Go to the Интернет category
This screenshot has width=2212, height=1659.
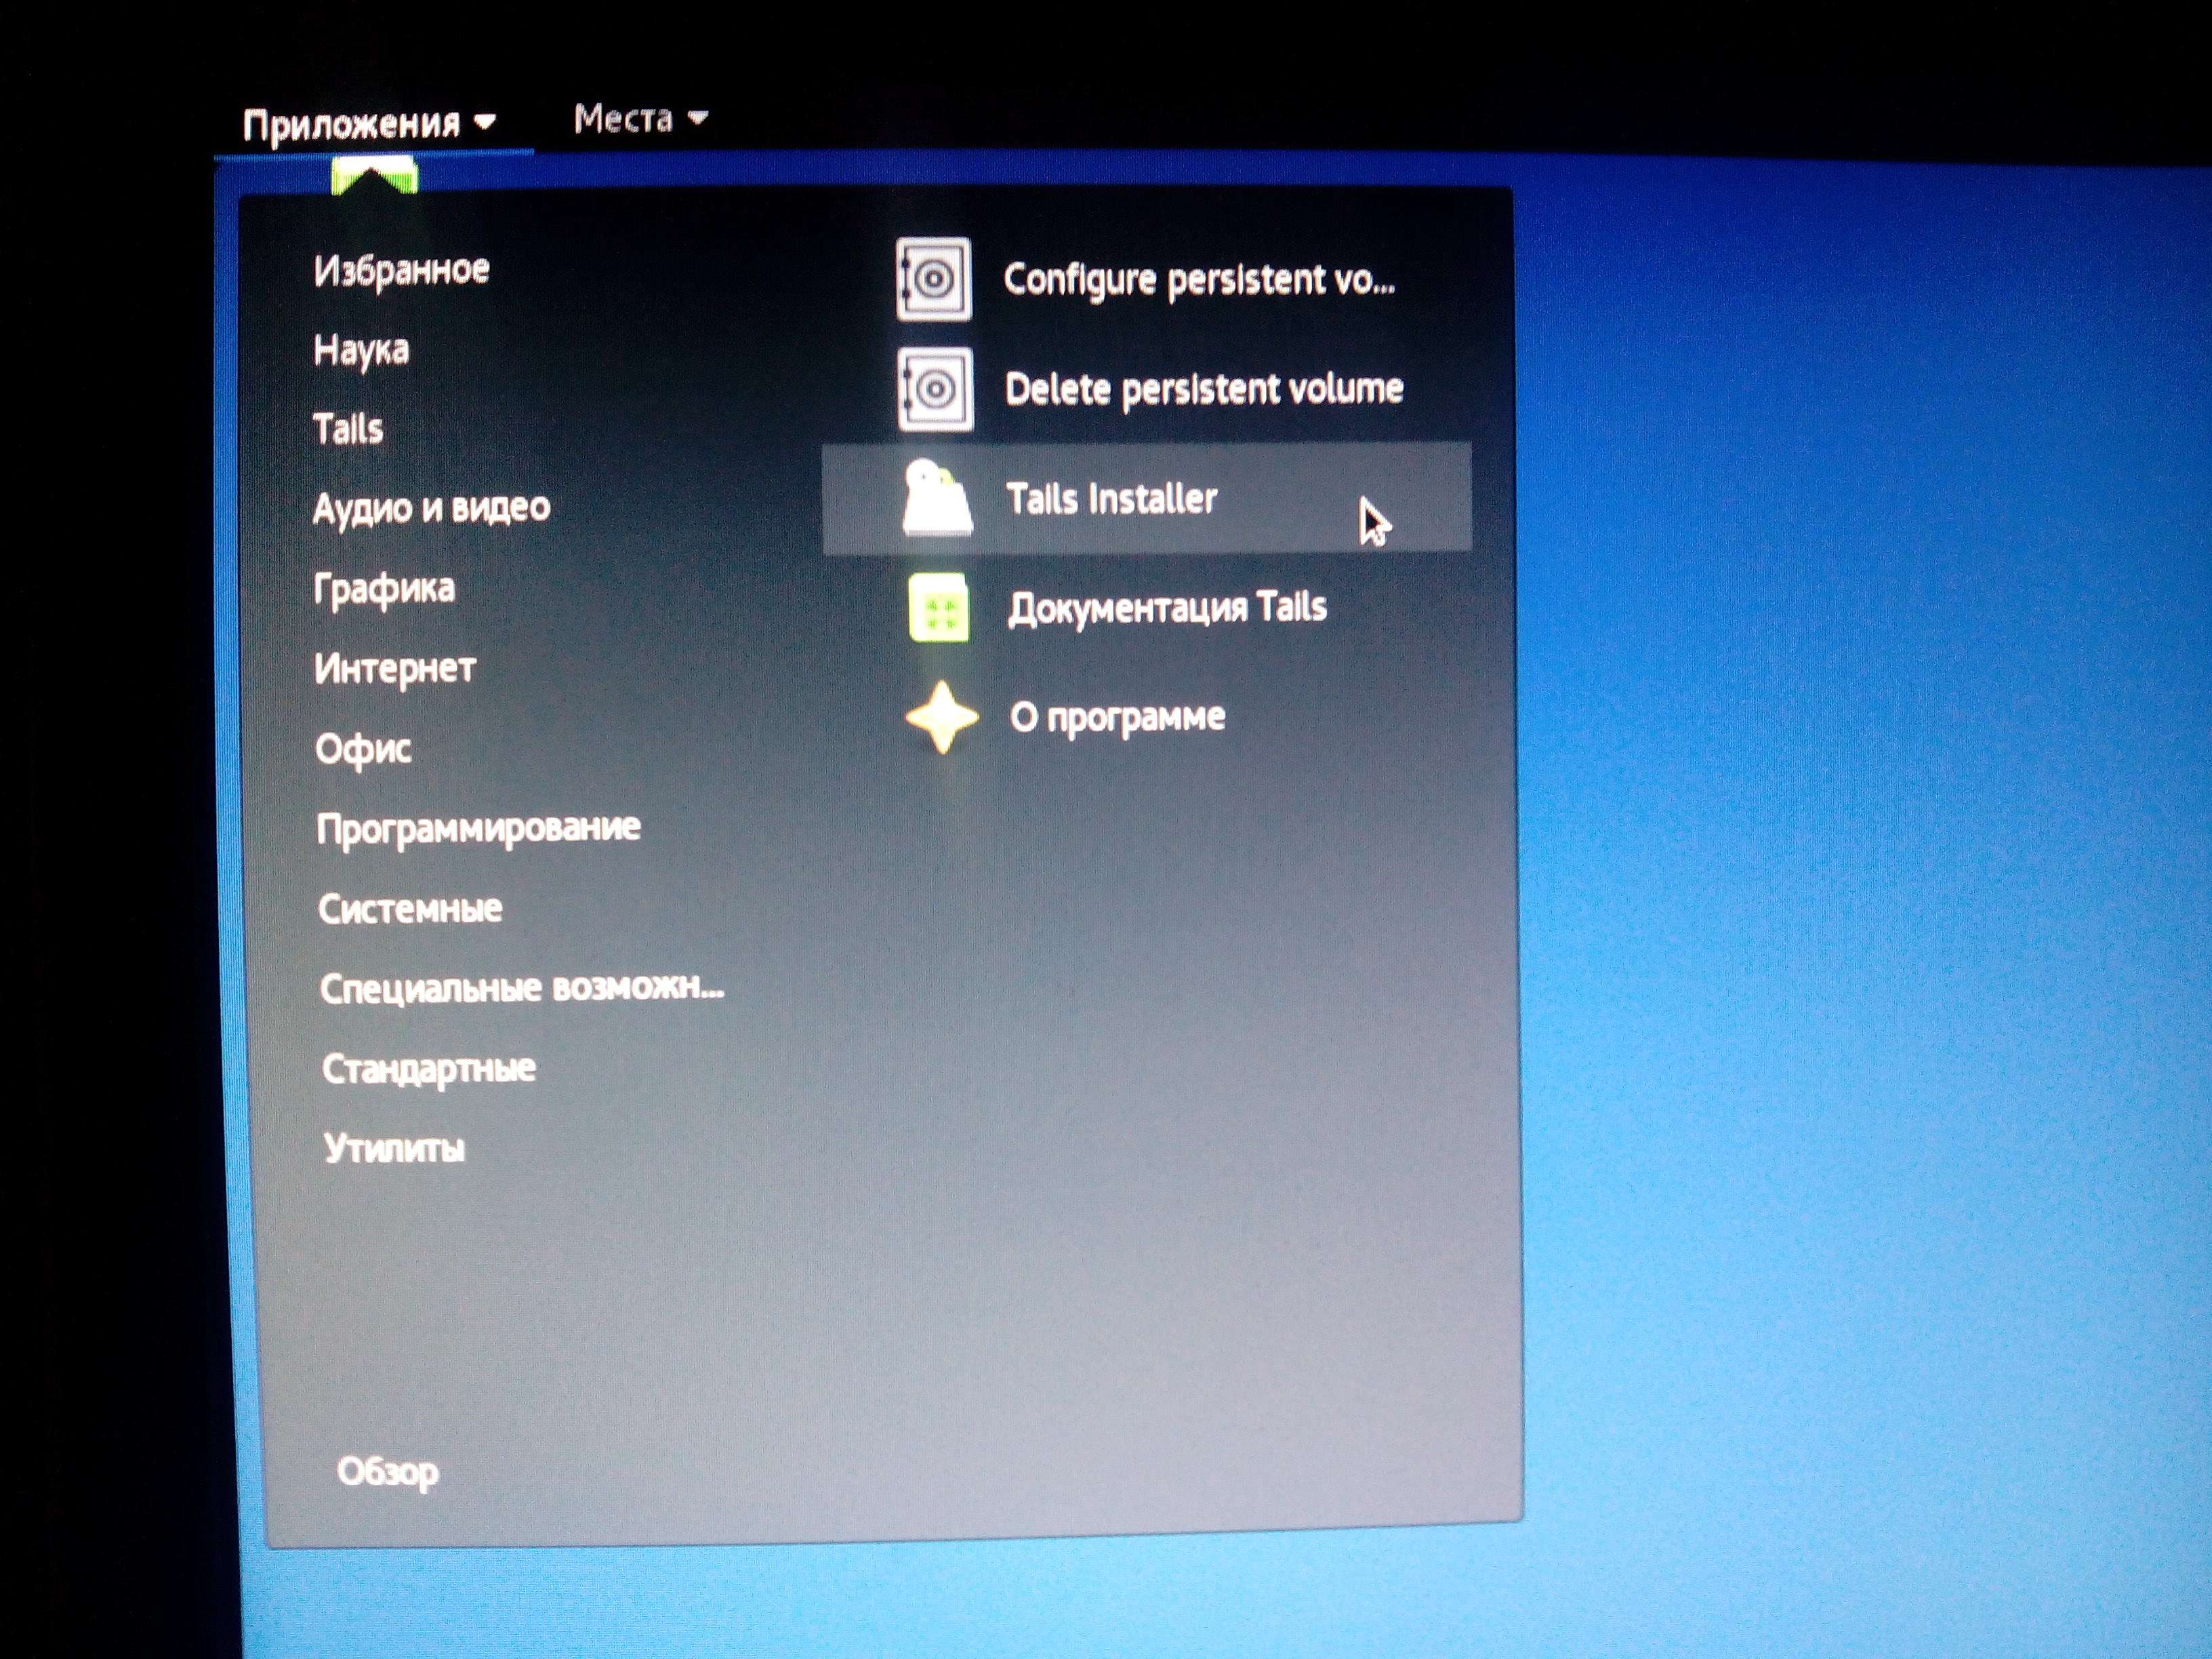pyautogui.click(x=395, y=668)
